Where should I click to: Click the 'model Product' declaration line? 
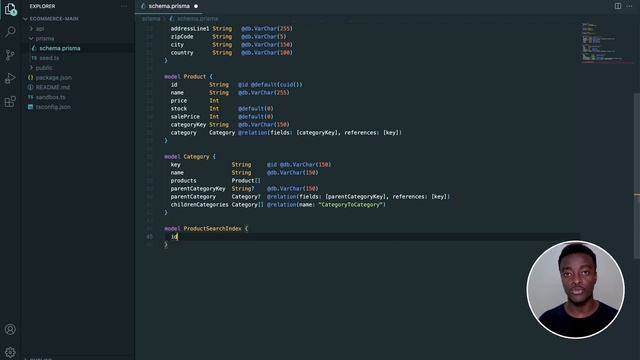(188, 77)
